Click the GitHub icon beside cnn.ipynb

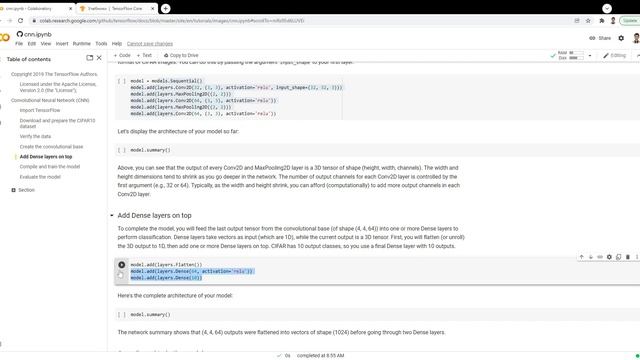pyautogui.click(x=20, y=34)
